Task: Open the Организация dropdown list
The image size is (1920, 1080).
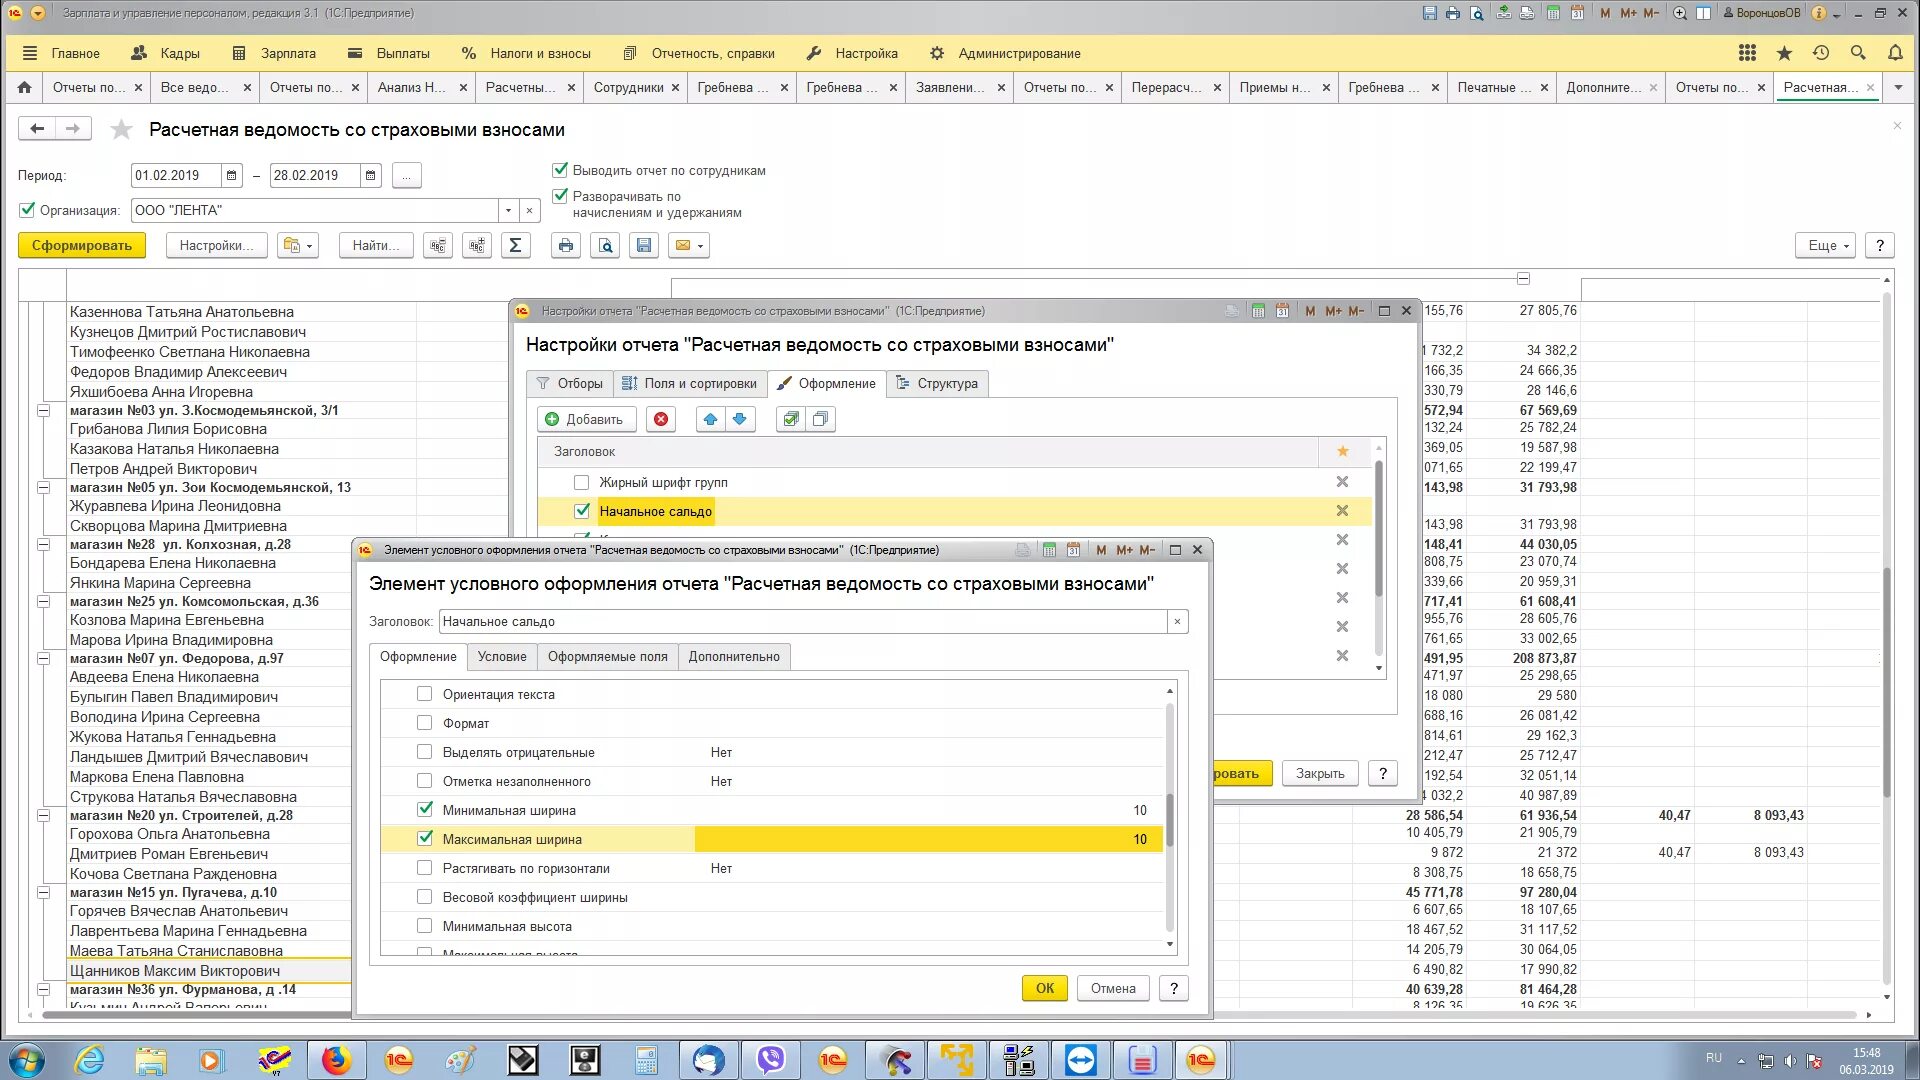Action: [x=508, y=210]
